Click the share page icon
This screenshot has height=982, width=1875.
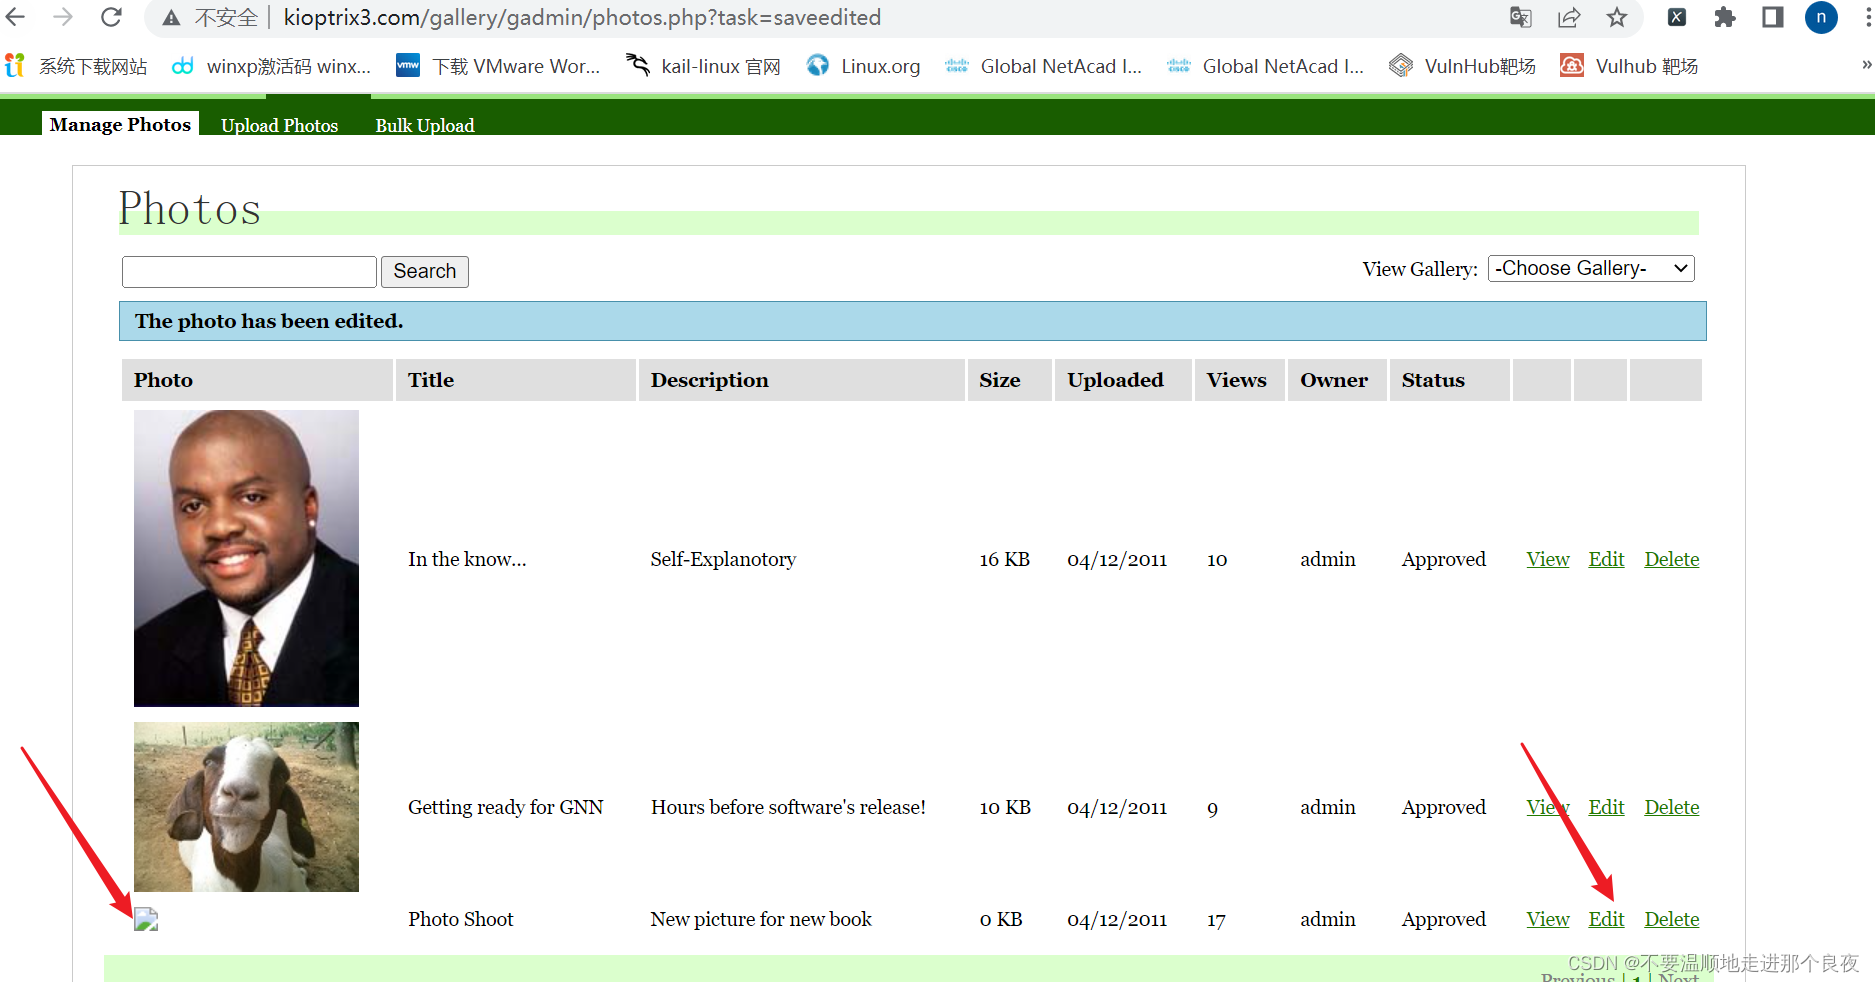tap(1569, 17)
